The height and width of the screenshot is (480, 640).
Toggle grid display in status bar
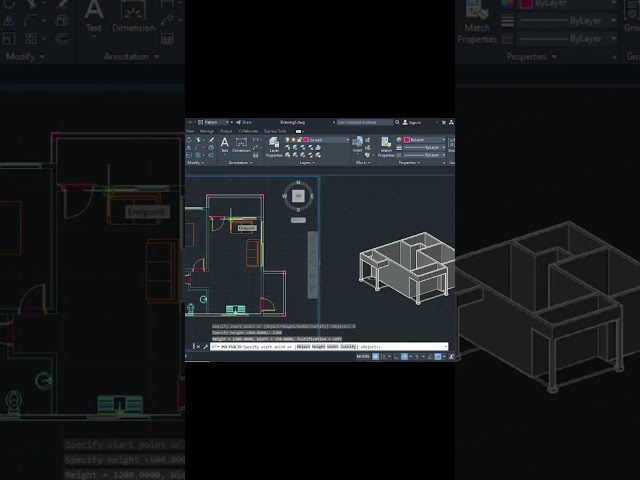point(376,356)
